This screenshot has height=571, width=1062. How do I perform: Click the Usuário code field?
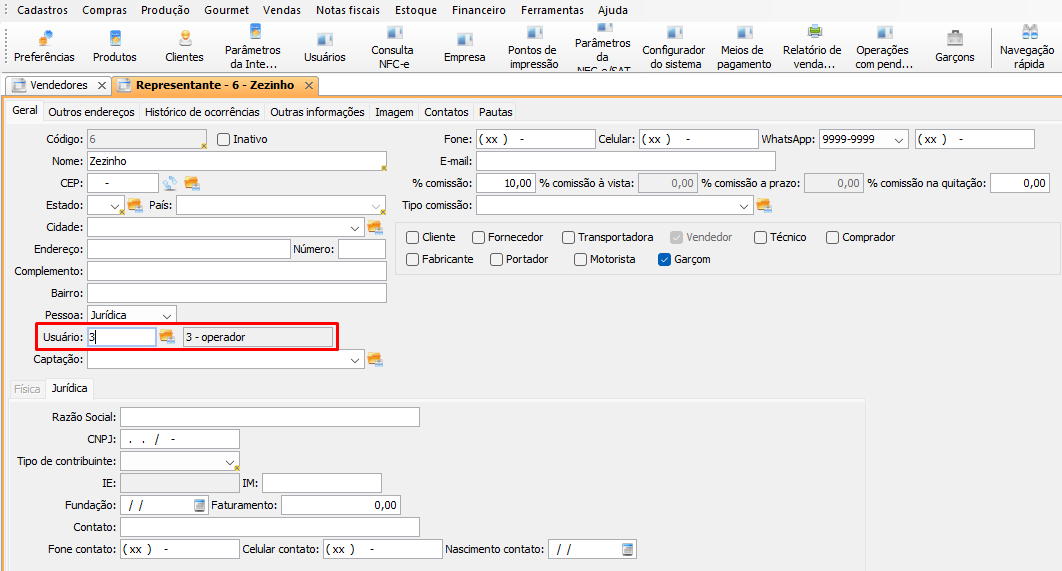pyautogui.click(x=122, y=337)
